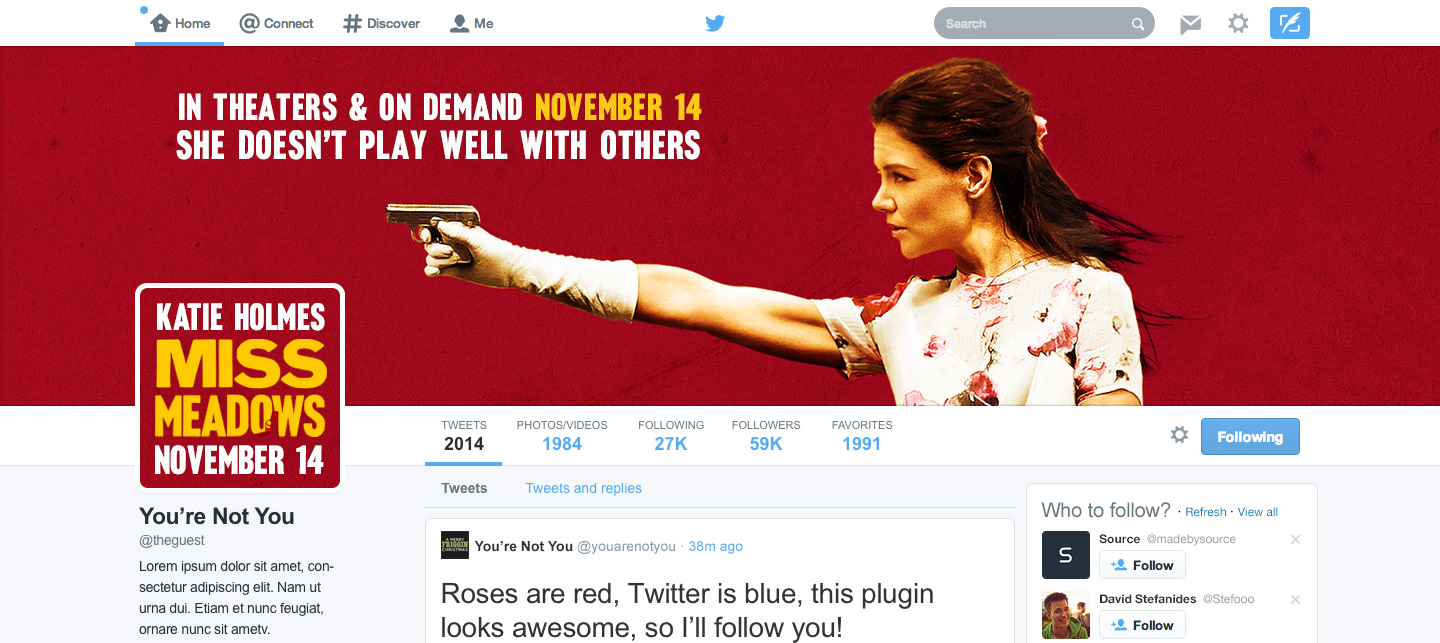Open the profile gear icon beside Following
The image size is (1440, 643).
1180,435
